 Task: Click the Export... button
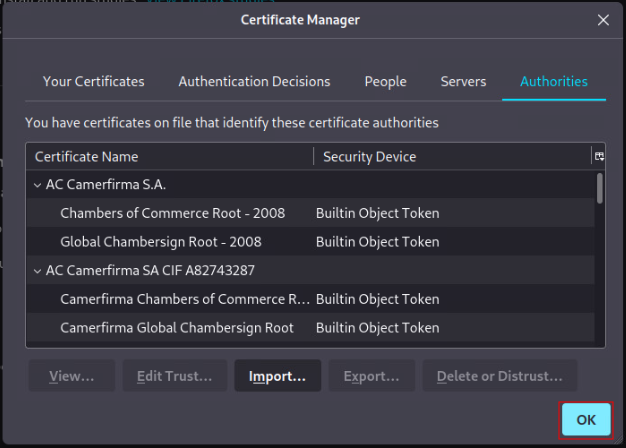pyautogui.click(x=371, y=376)
